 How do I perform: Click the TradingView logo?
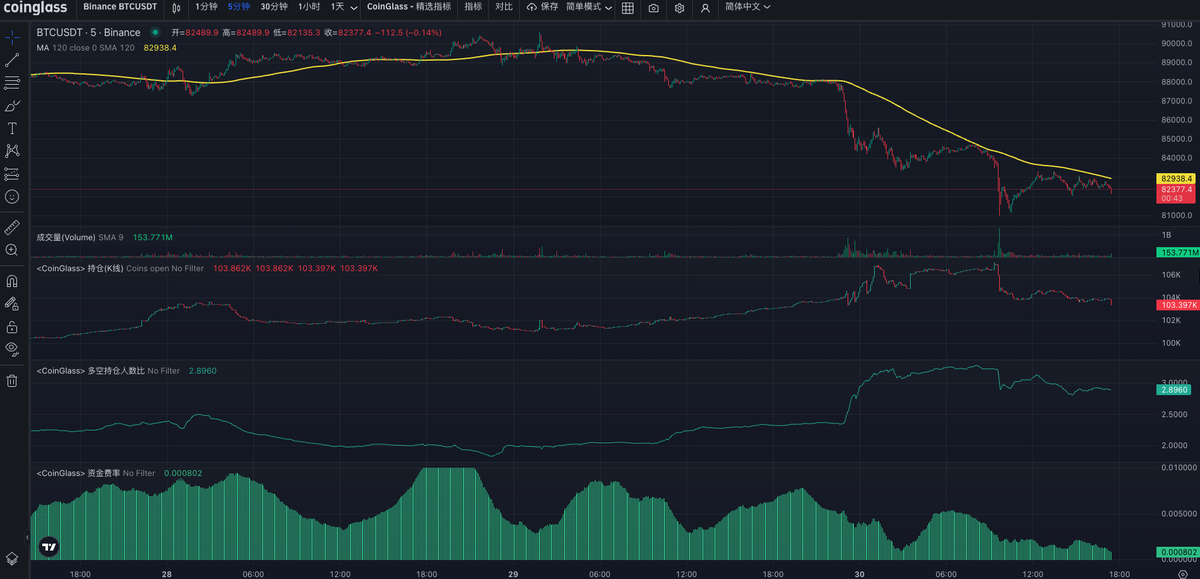[48, 547]
